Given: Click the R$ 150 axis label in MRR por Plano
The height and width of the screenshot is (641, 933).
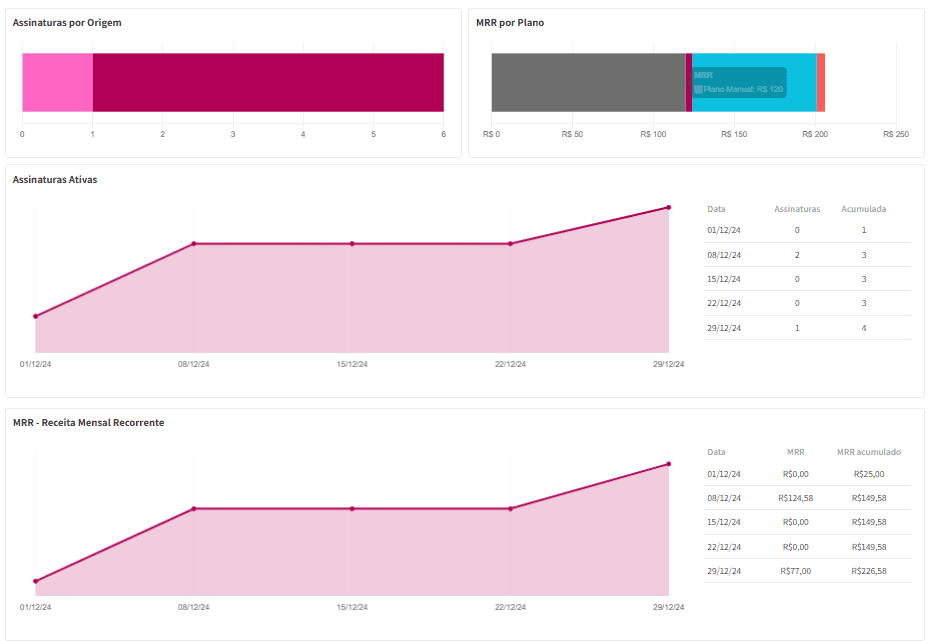Looking at the screenshot, I should pos(734,135).
